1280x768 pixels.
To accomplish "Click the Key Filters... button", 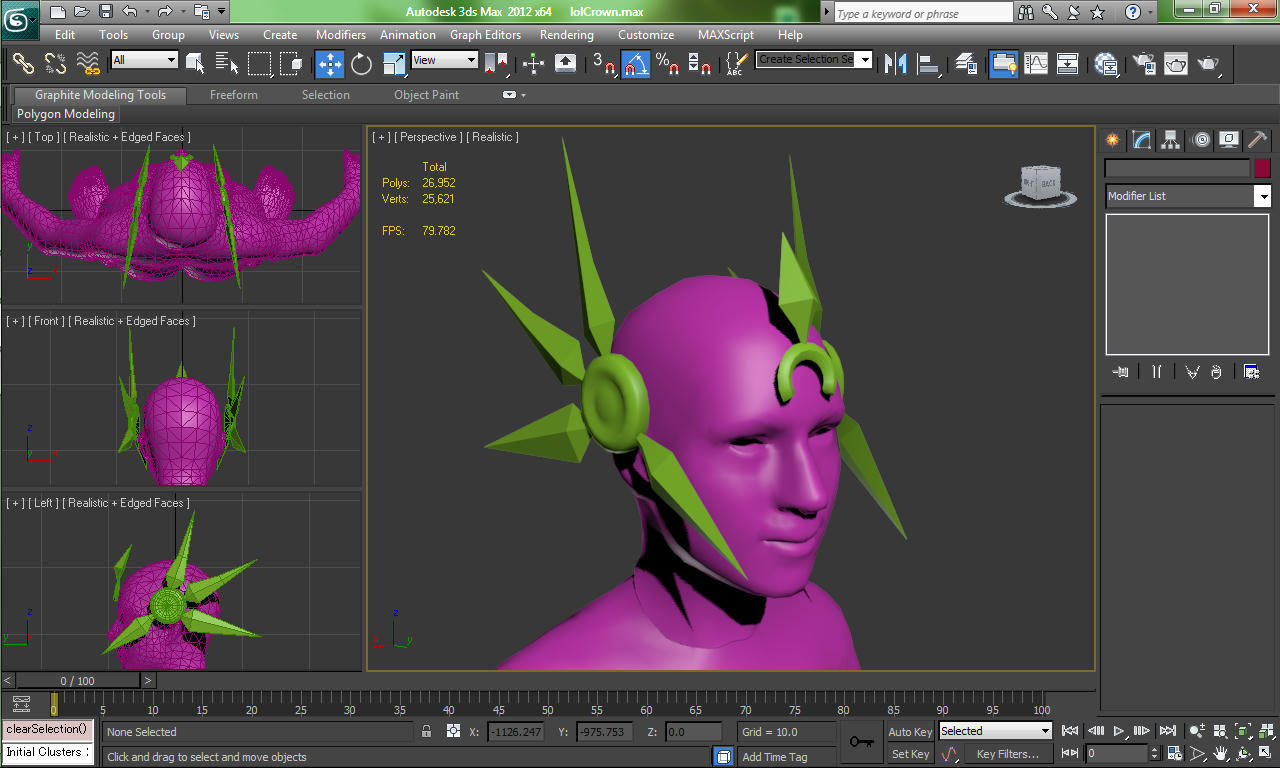I will click(1008, 754).
